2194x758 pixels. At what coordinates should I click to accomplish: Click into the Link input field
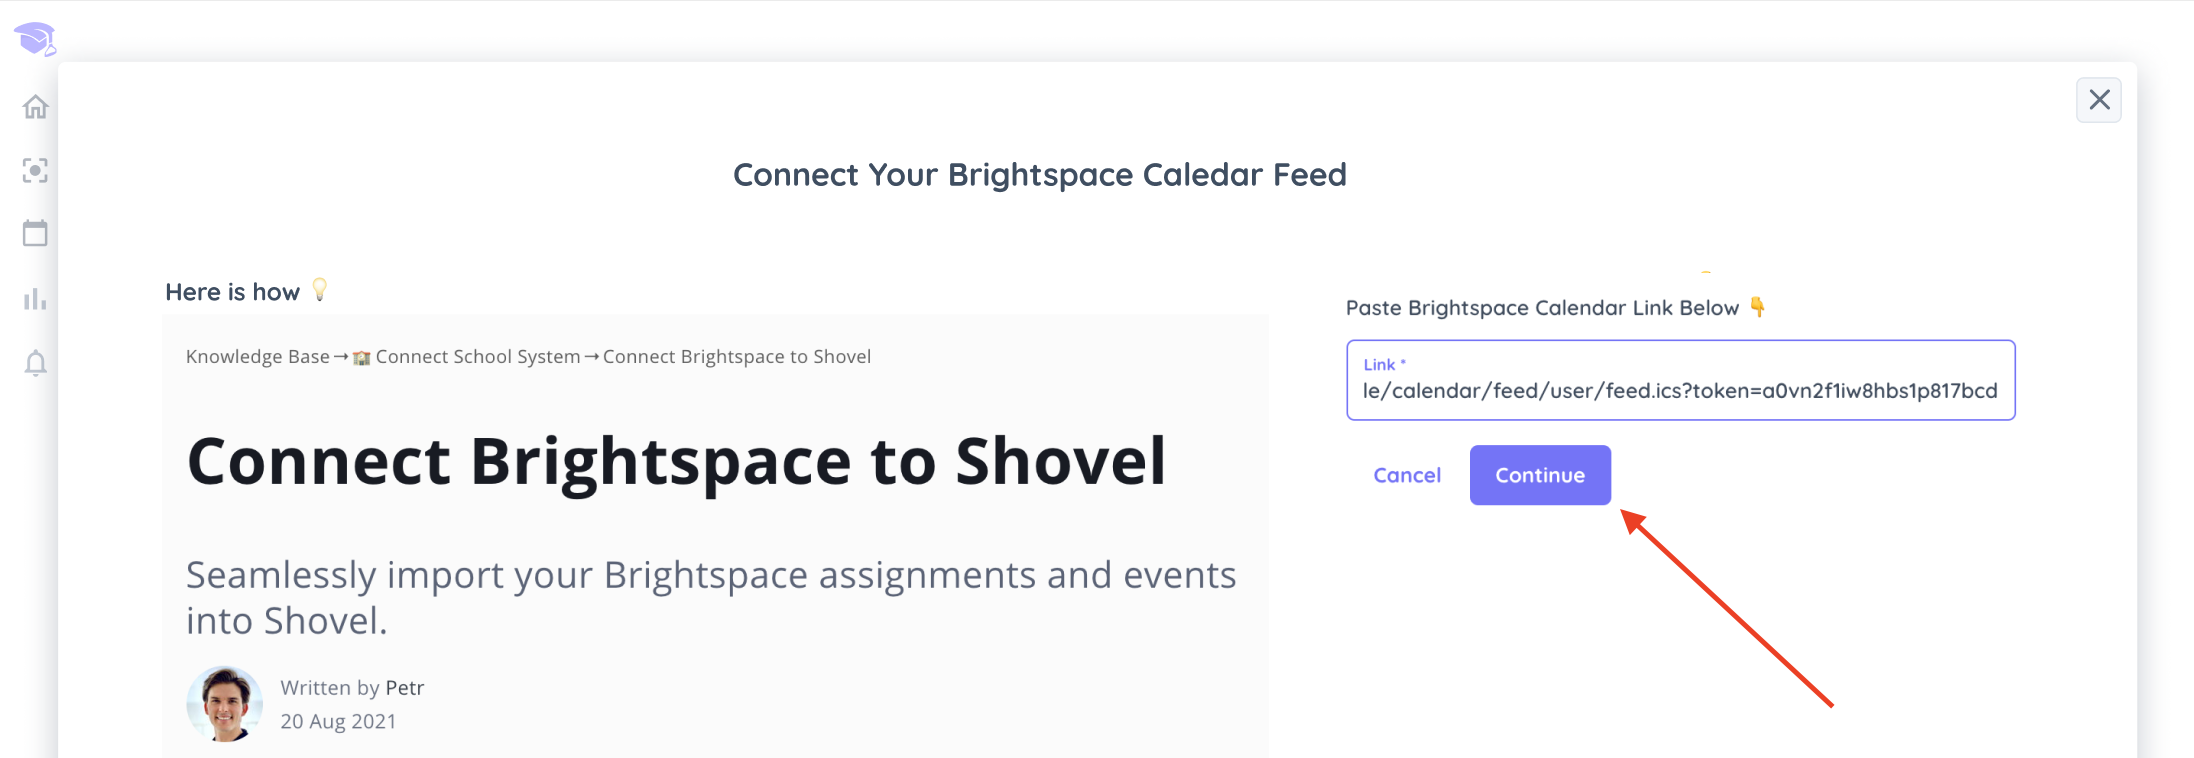(1680, 380)
